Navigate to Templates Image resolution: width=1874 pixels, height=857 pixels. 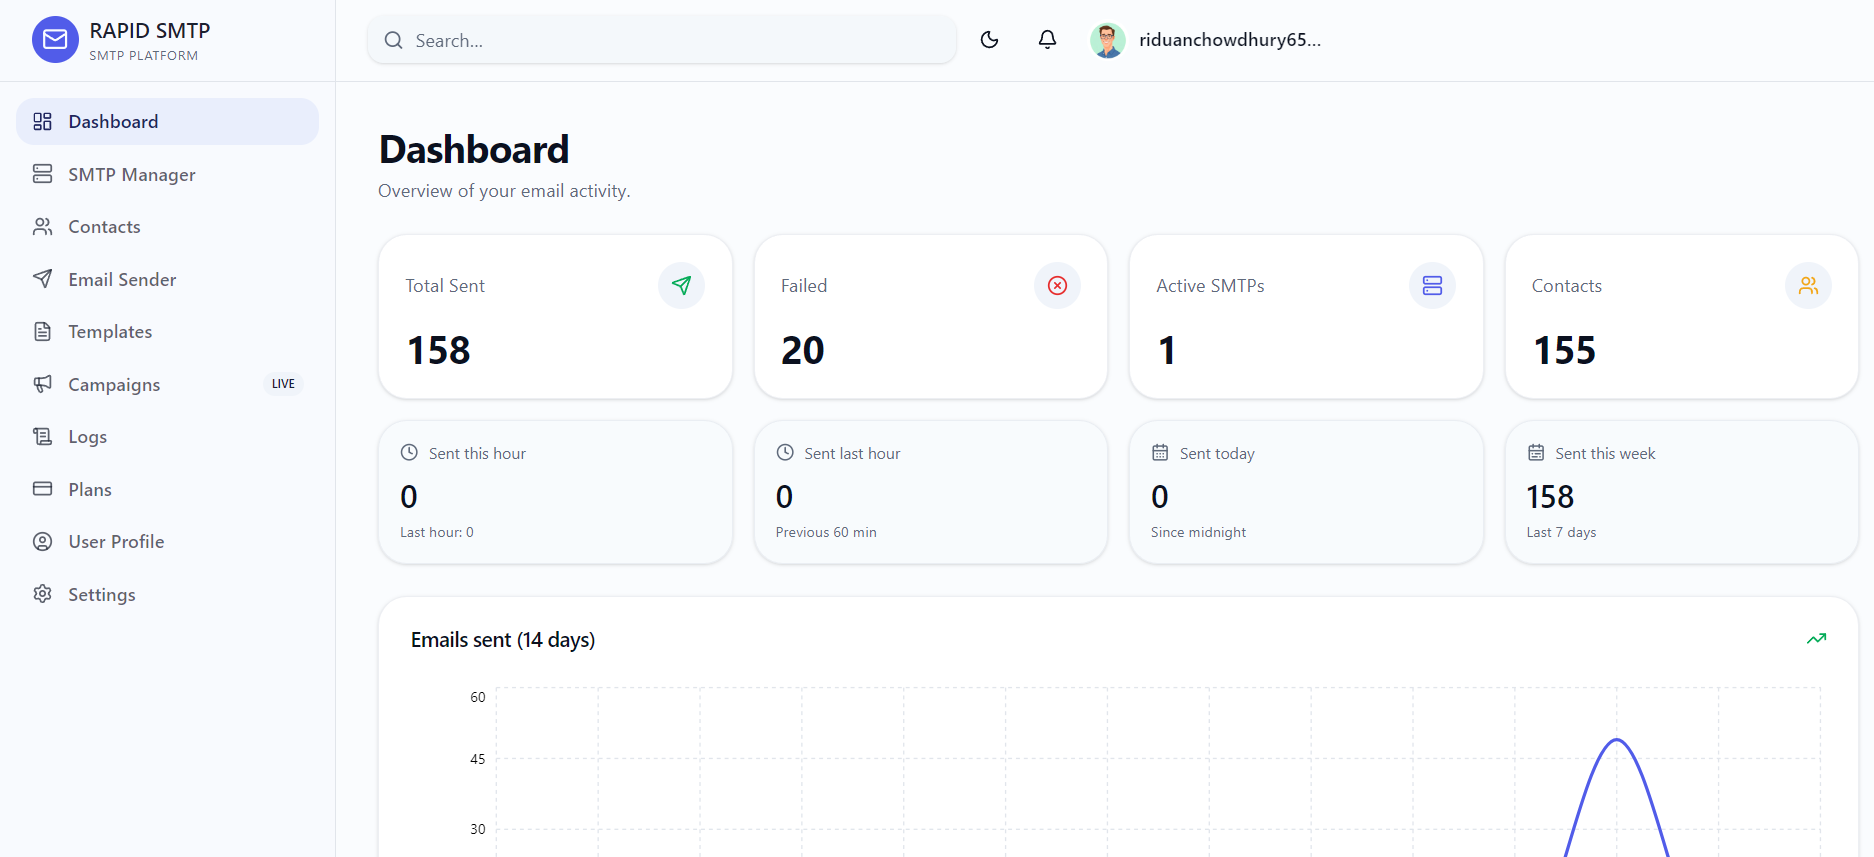point(168,332)
